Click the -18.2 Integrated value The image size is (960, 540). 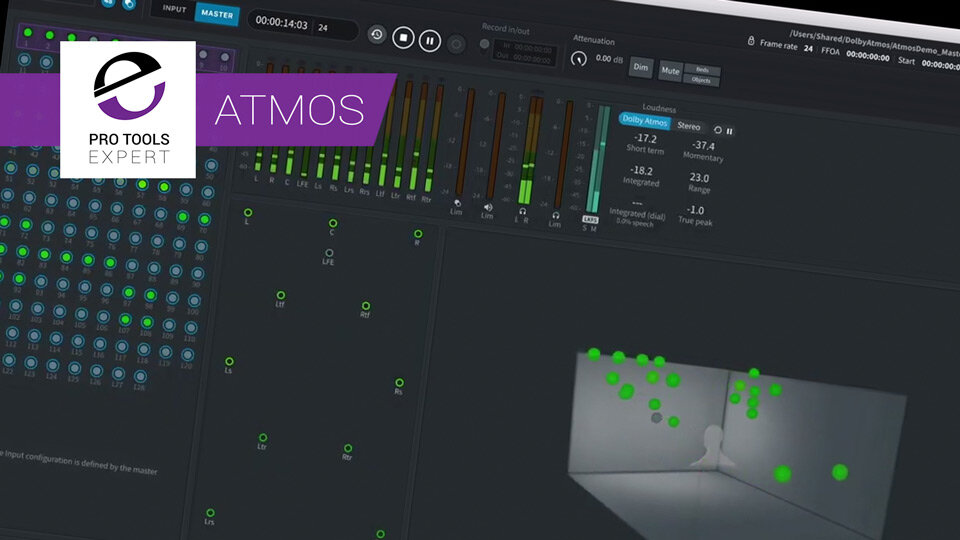point(641,170)
